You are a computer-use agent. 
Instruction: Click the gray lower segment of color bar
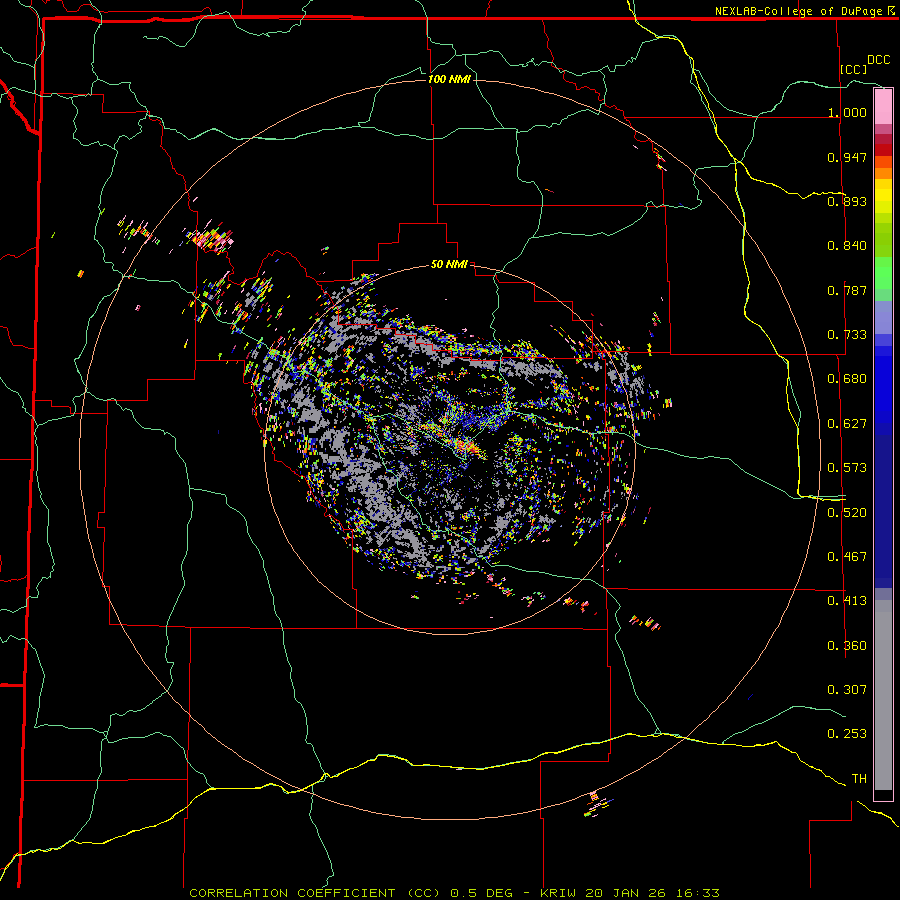point(883,695)
